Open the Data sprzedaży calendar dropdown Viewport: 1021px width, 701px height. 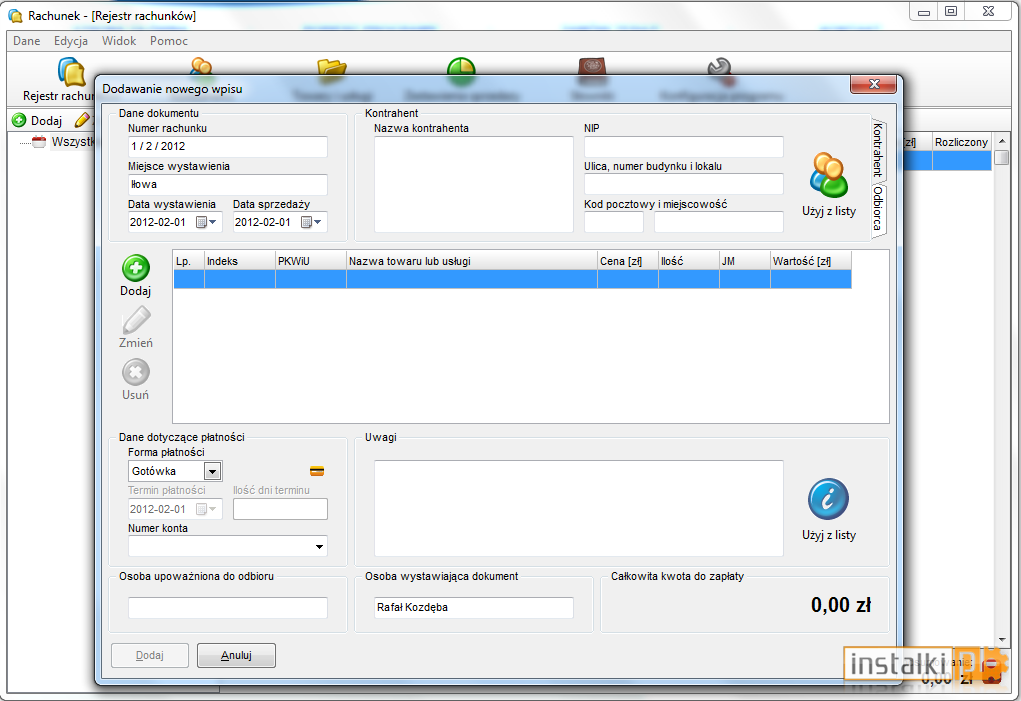[312, 223]
